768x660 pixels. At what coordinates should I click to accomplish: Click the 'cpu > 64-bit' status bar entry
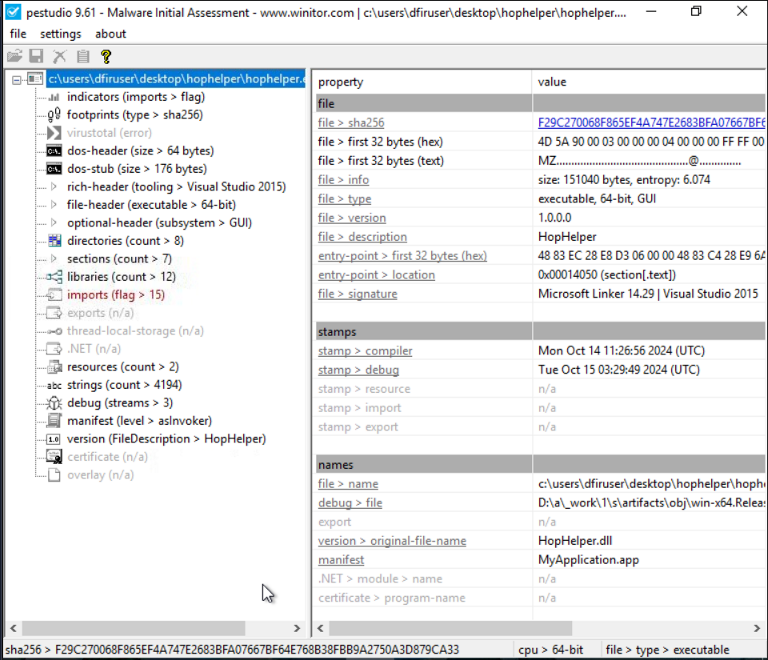(551, 650)
